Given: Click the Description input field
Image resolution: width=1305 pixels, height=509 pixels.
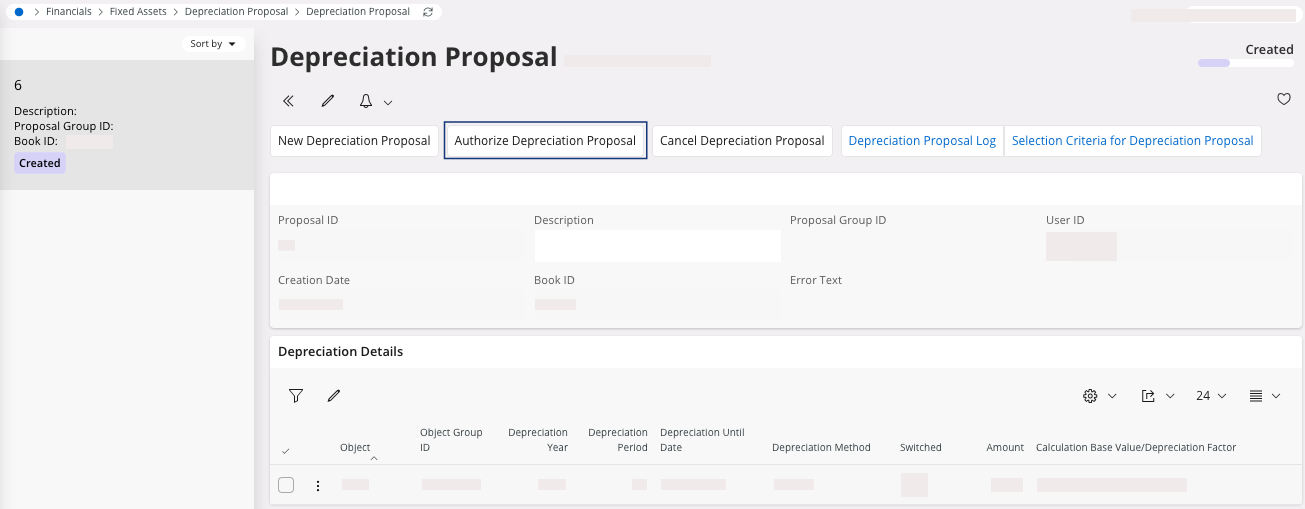Looking at the screenshot, I should tap(657, 246).
